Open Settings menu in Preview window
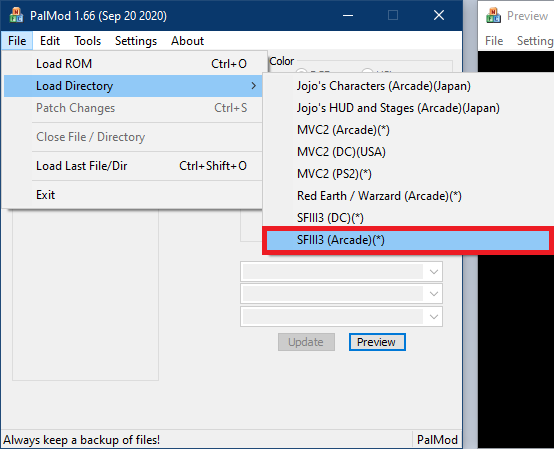This screenshot has height=449, width=554. pos(534,41)
